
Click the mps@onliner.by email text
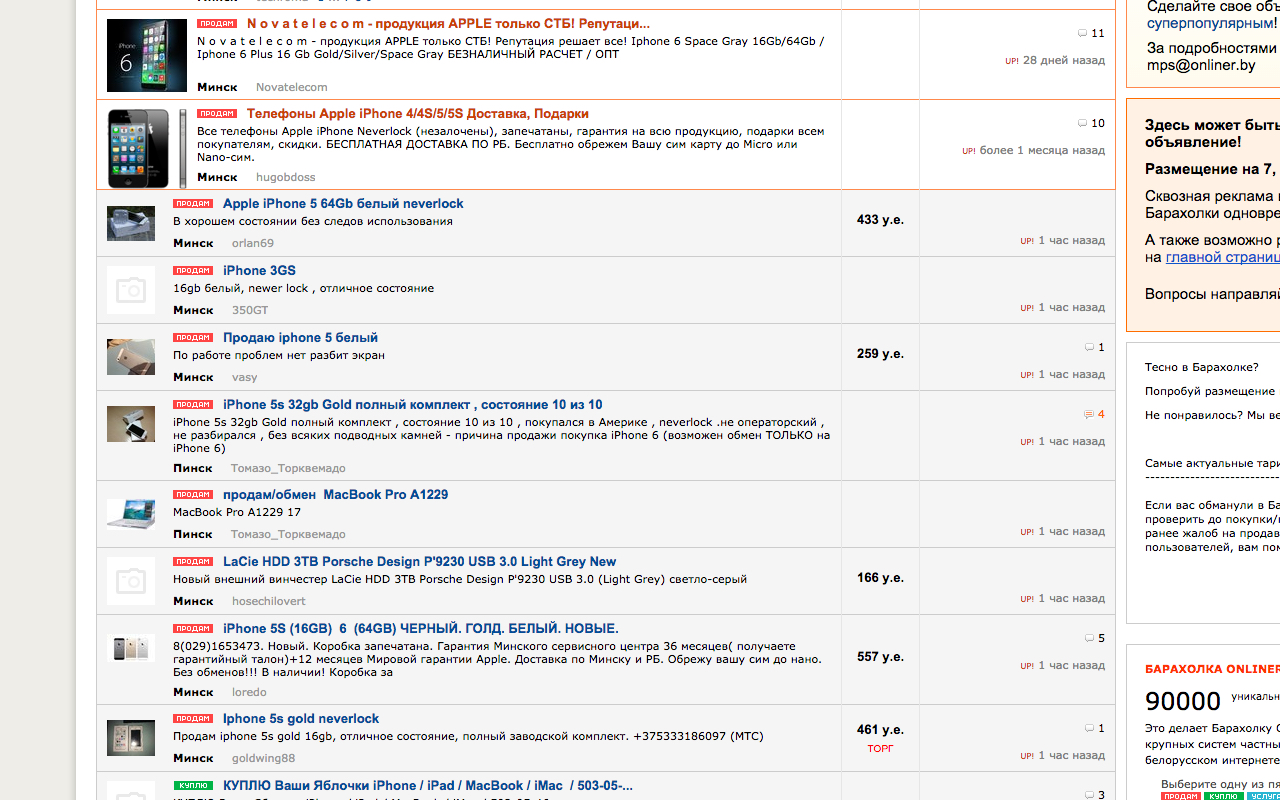[x=1201, y=65]
